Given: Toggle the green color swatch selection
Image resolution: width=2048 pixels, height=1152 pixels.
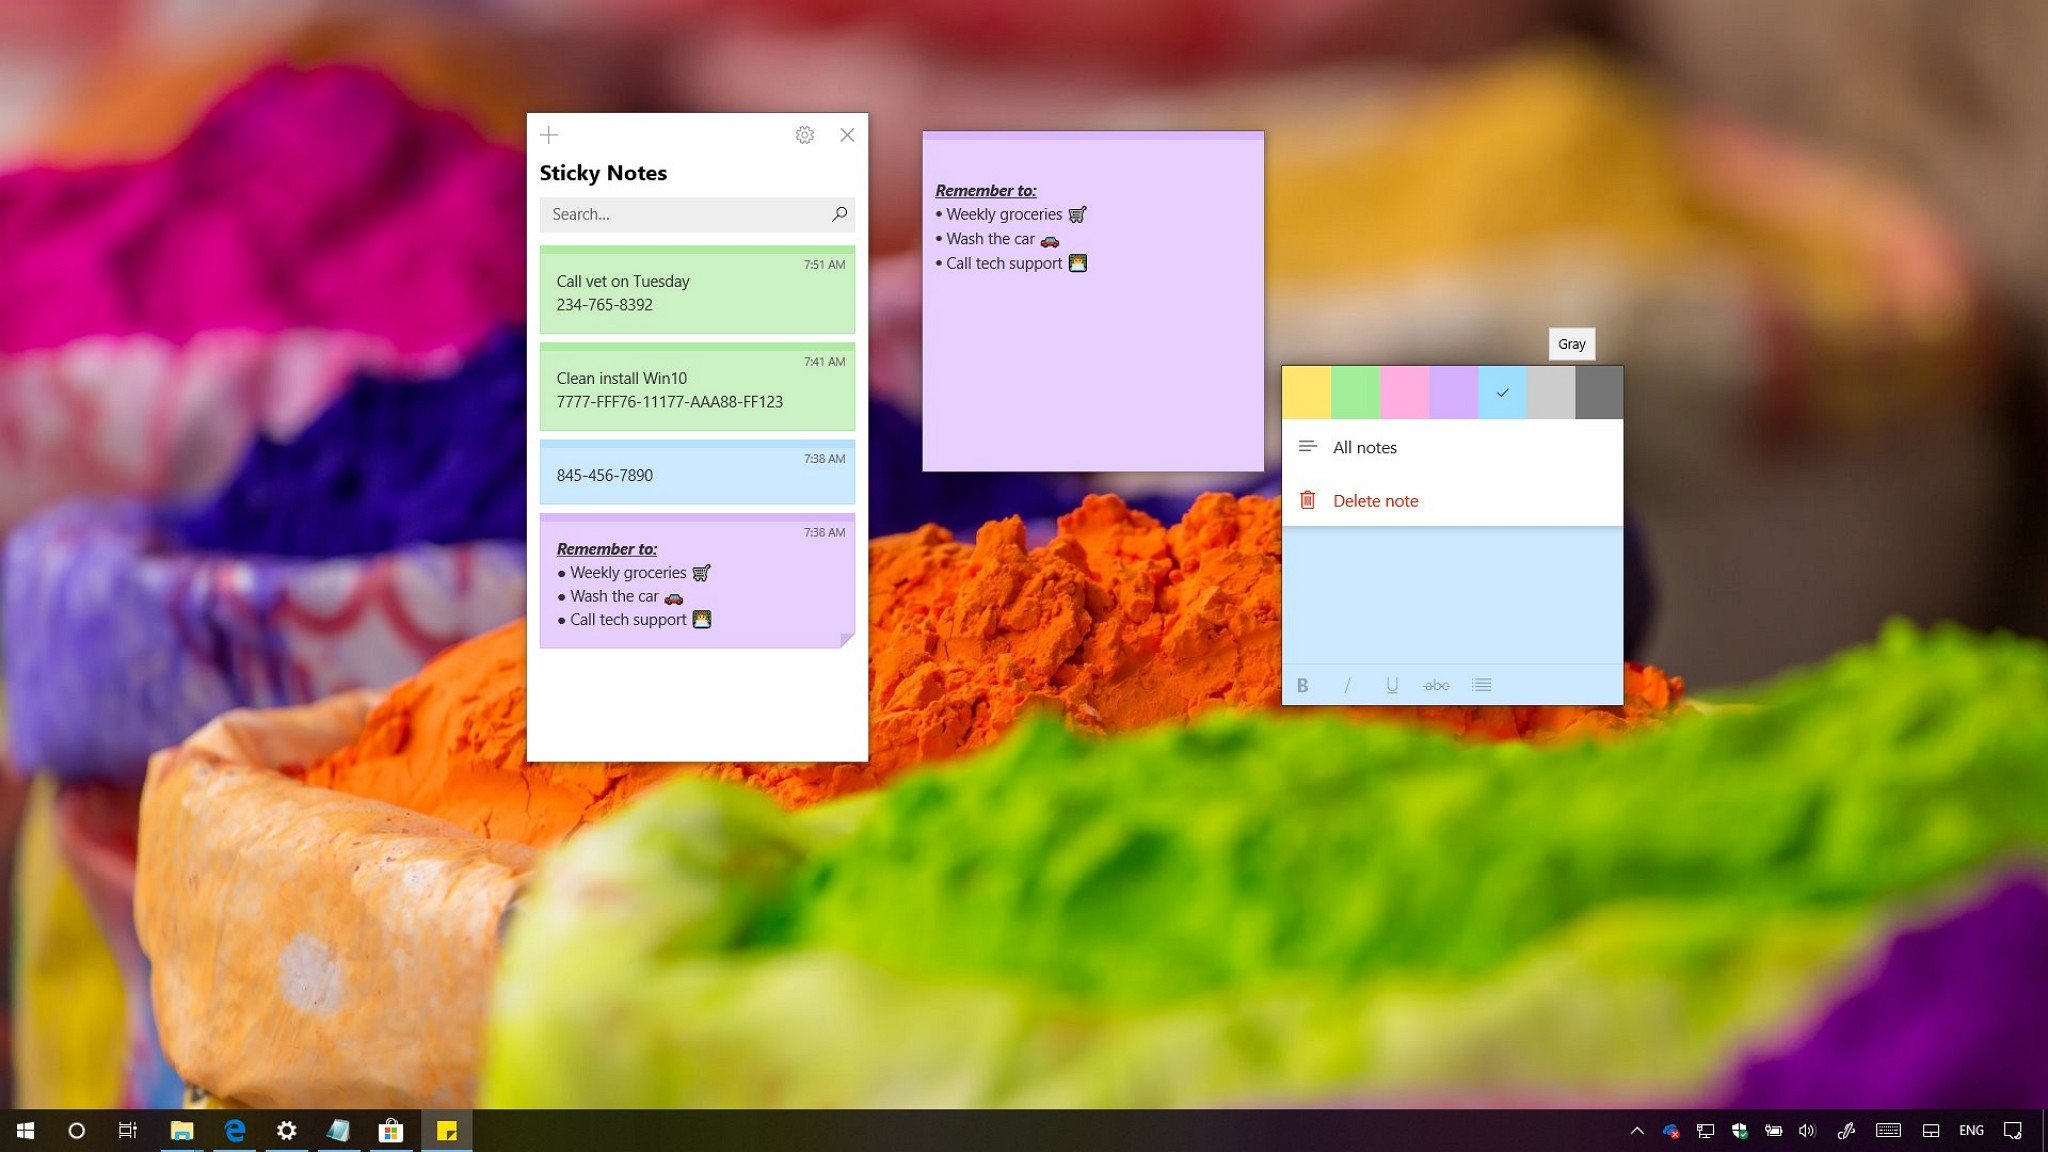Looking at the screenshot, I should 1356,391.
